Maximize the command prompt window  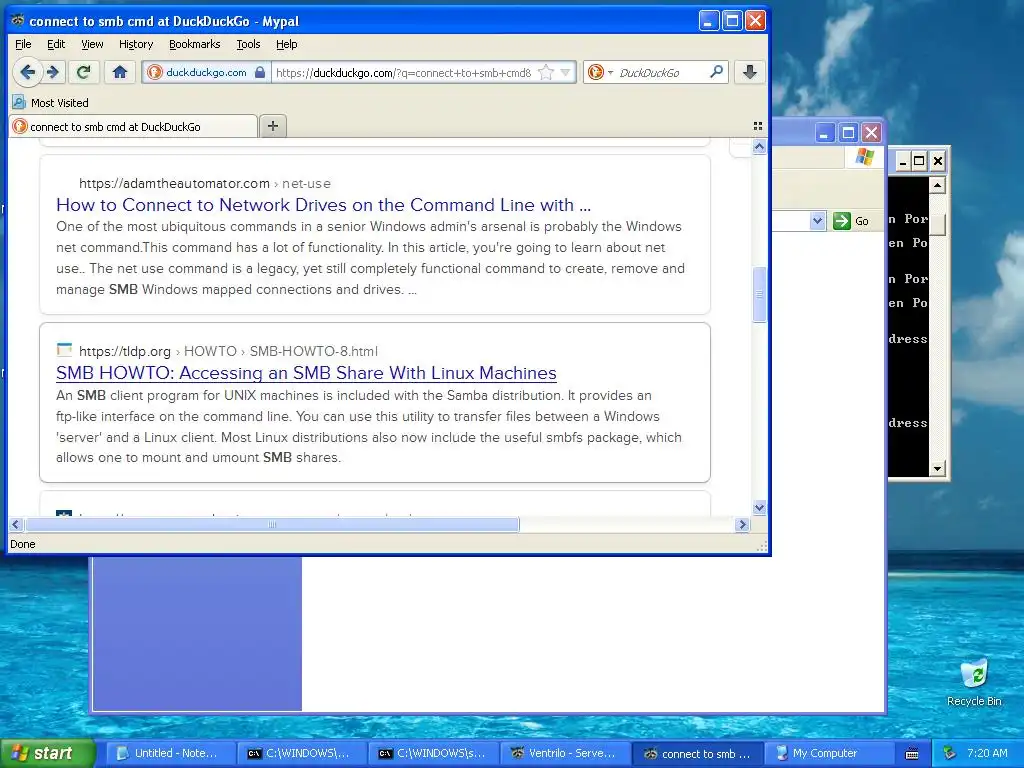pyautogui.click(x=919, y=161)
